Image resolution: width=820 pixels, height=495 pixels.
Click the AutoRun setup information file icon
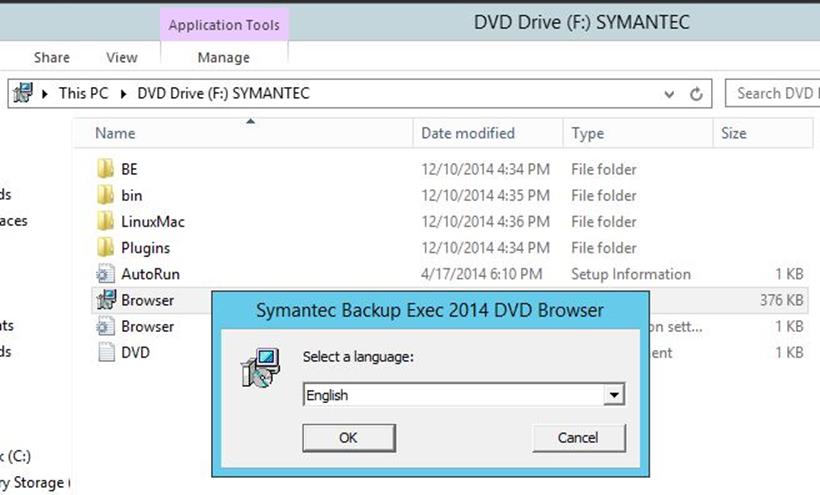(x=105, y=273)
